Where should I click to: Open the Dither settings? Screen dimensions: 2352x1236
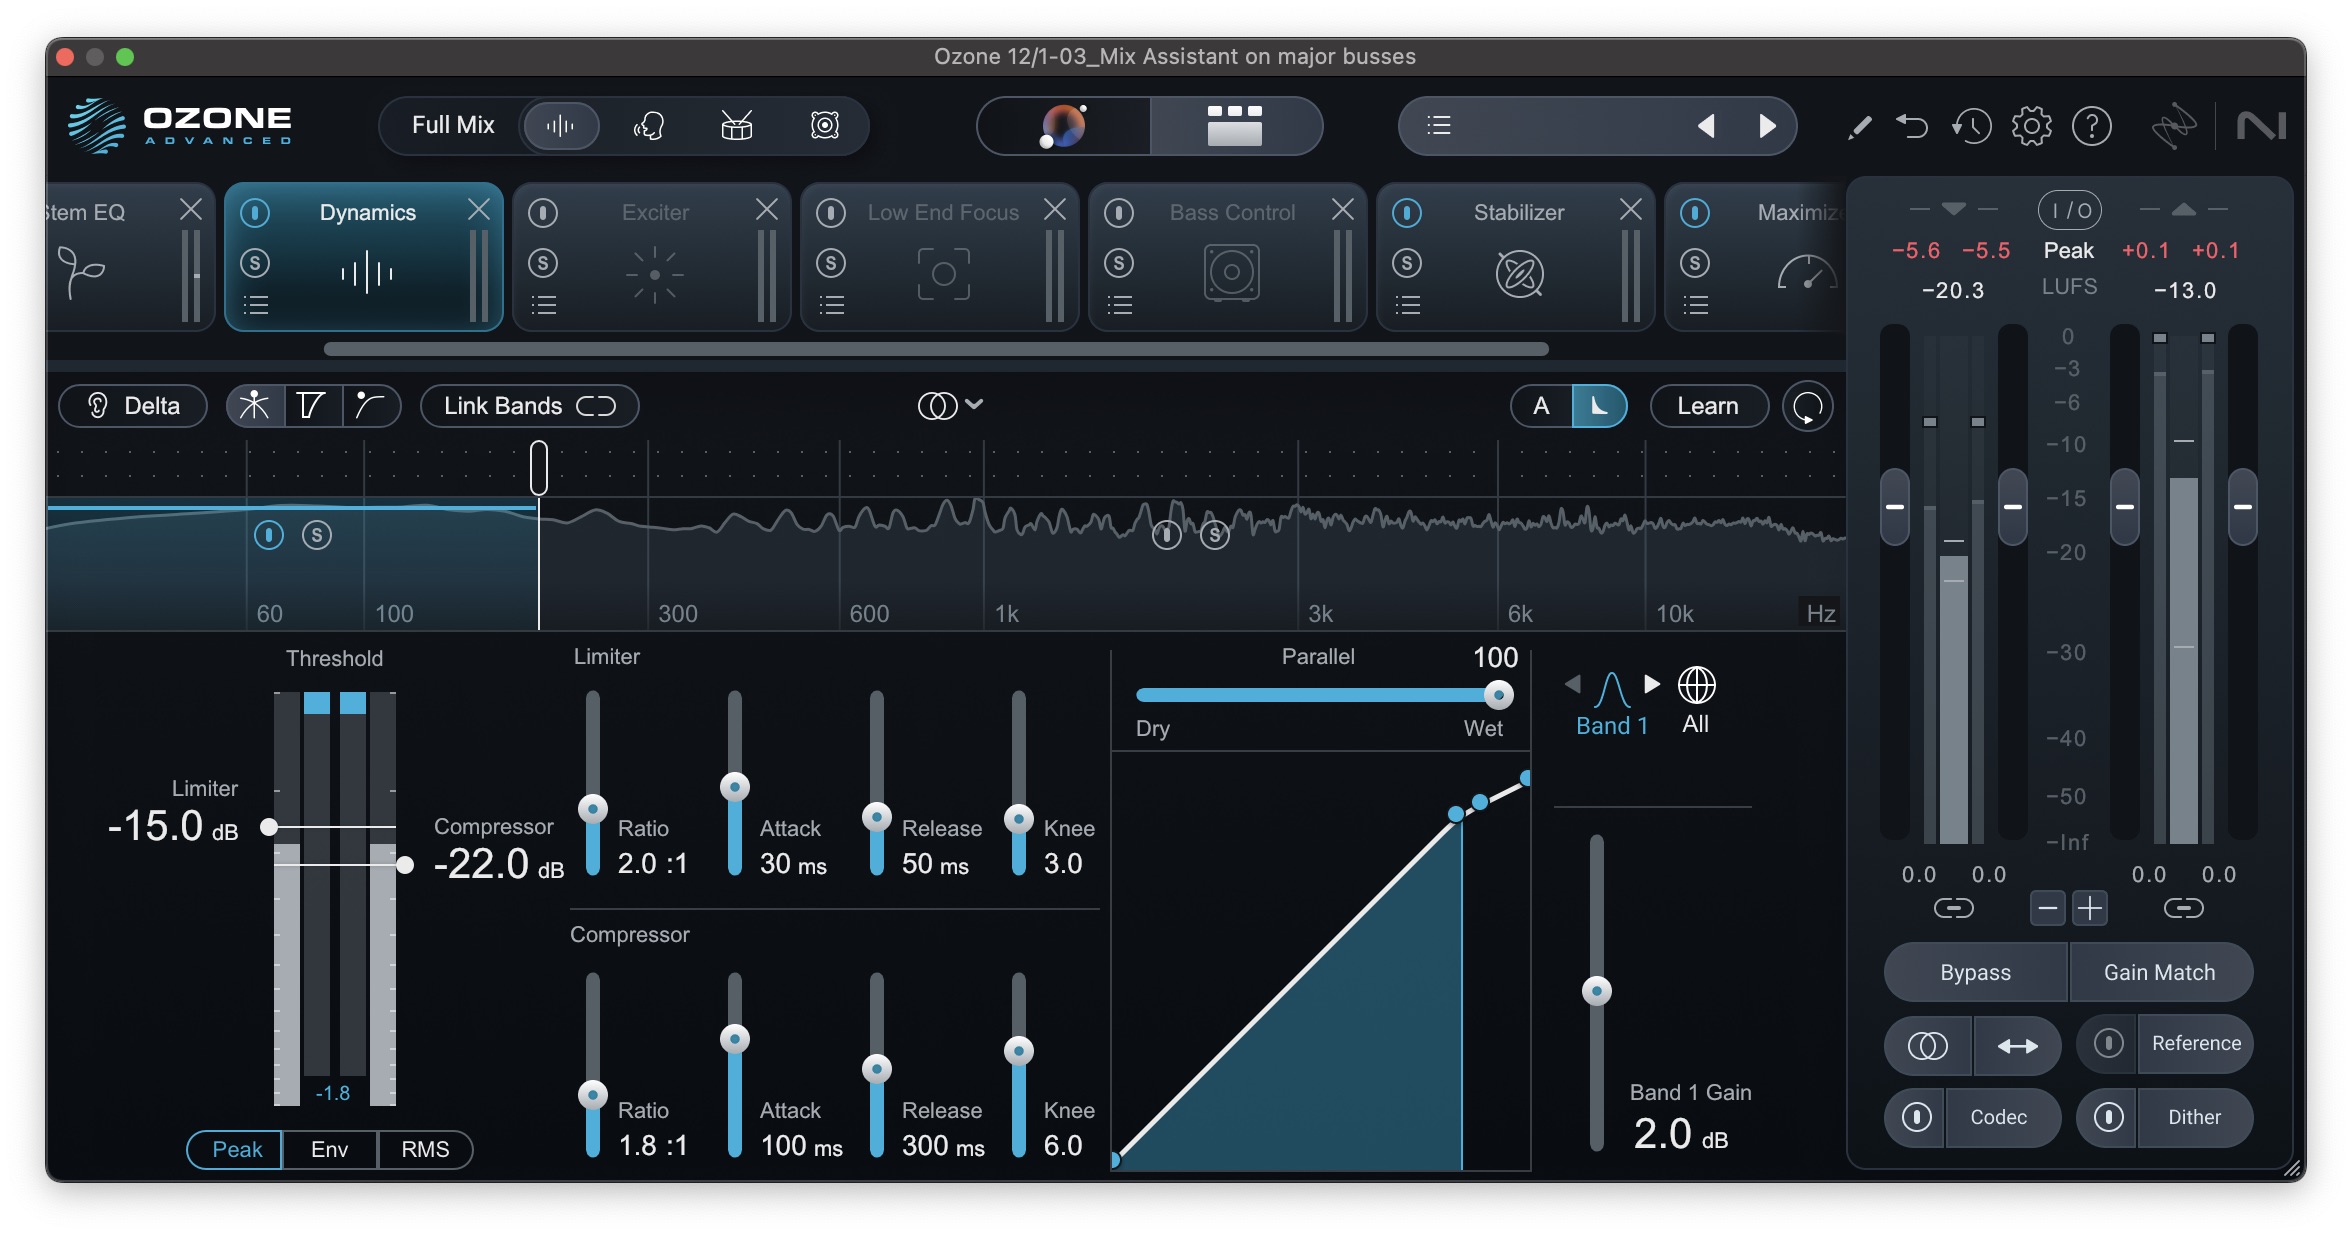pyautogui.click(x=2194, y=1117)
